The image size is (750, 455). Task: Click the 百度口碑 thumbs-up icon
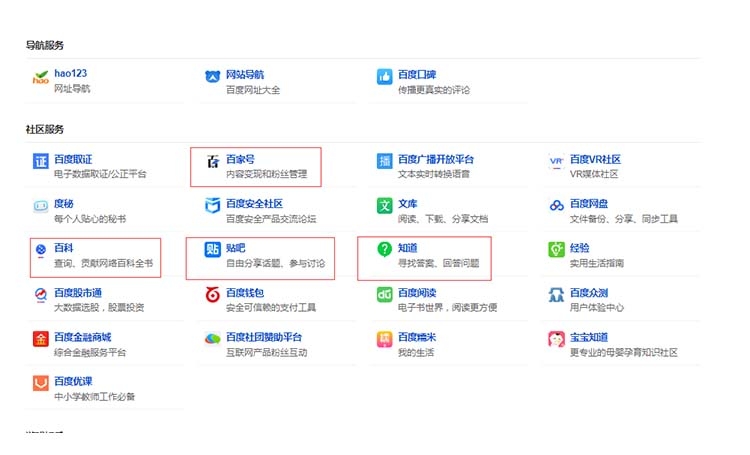(x=385, y=77)
